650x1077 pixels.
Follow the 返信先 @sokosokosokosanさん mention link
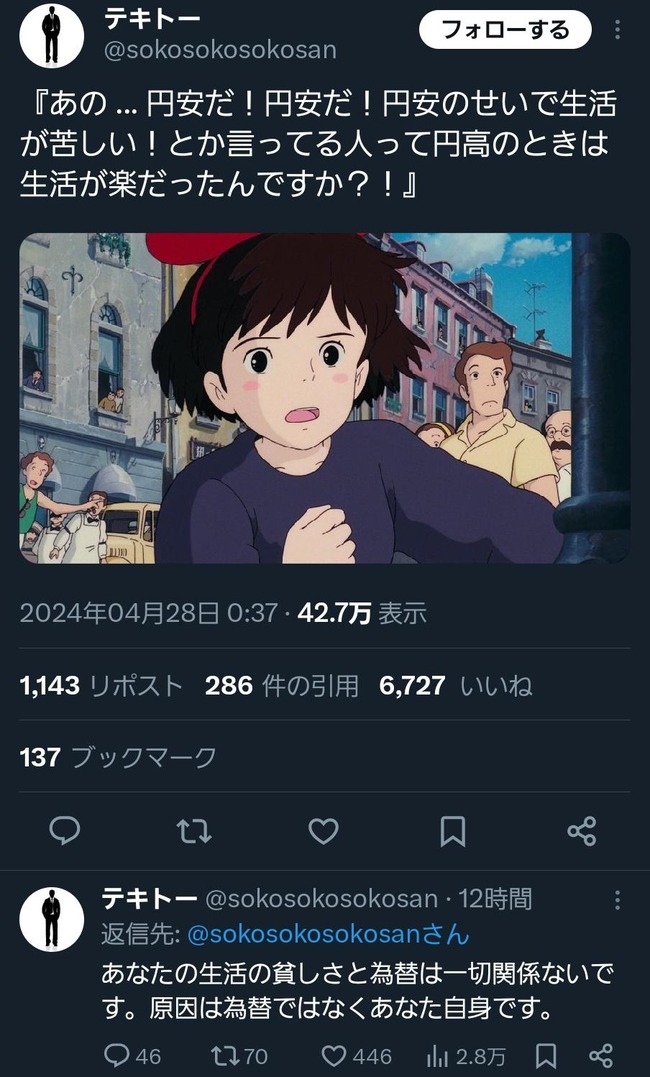[328, 934]
